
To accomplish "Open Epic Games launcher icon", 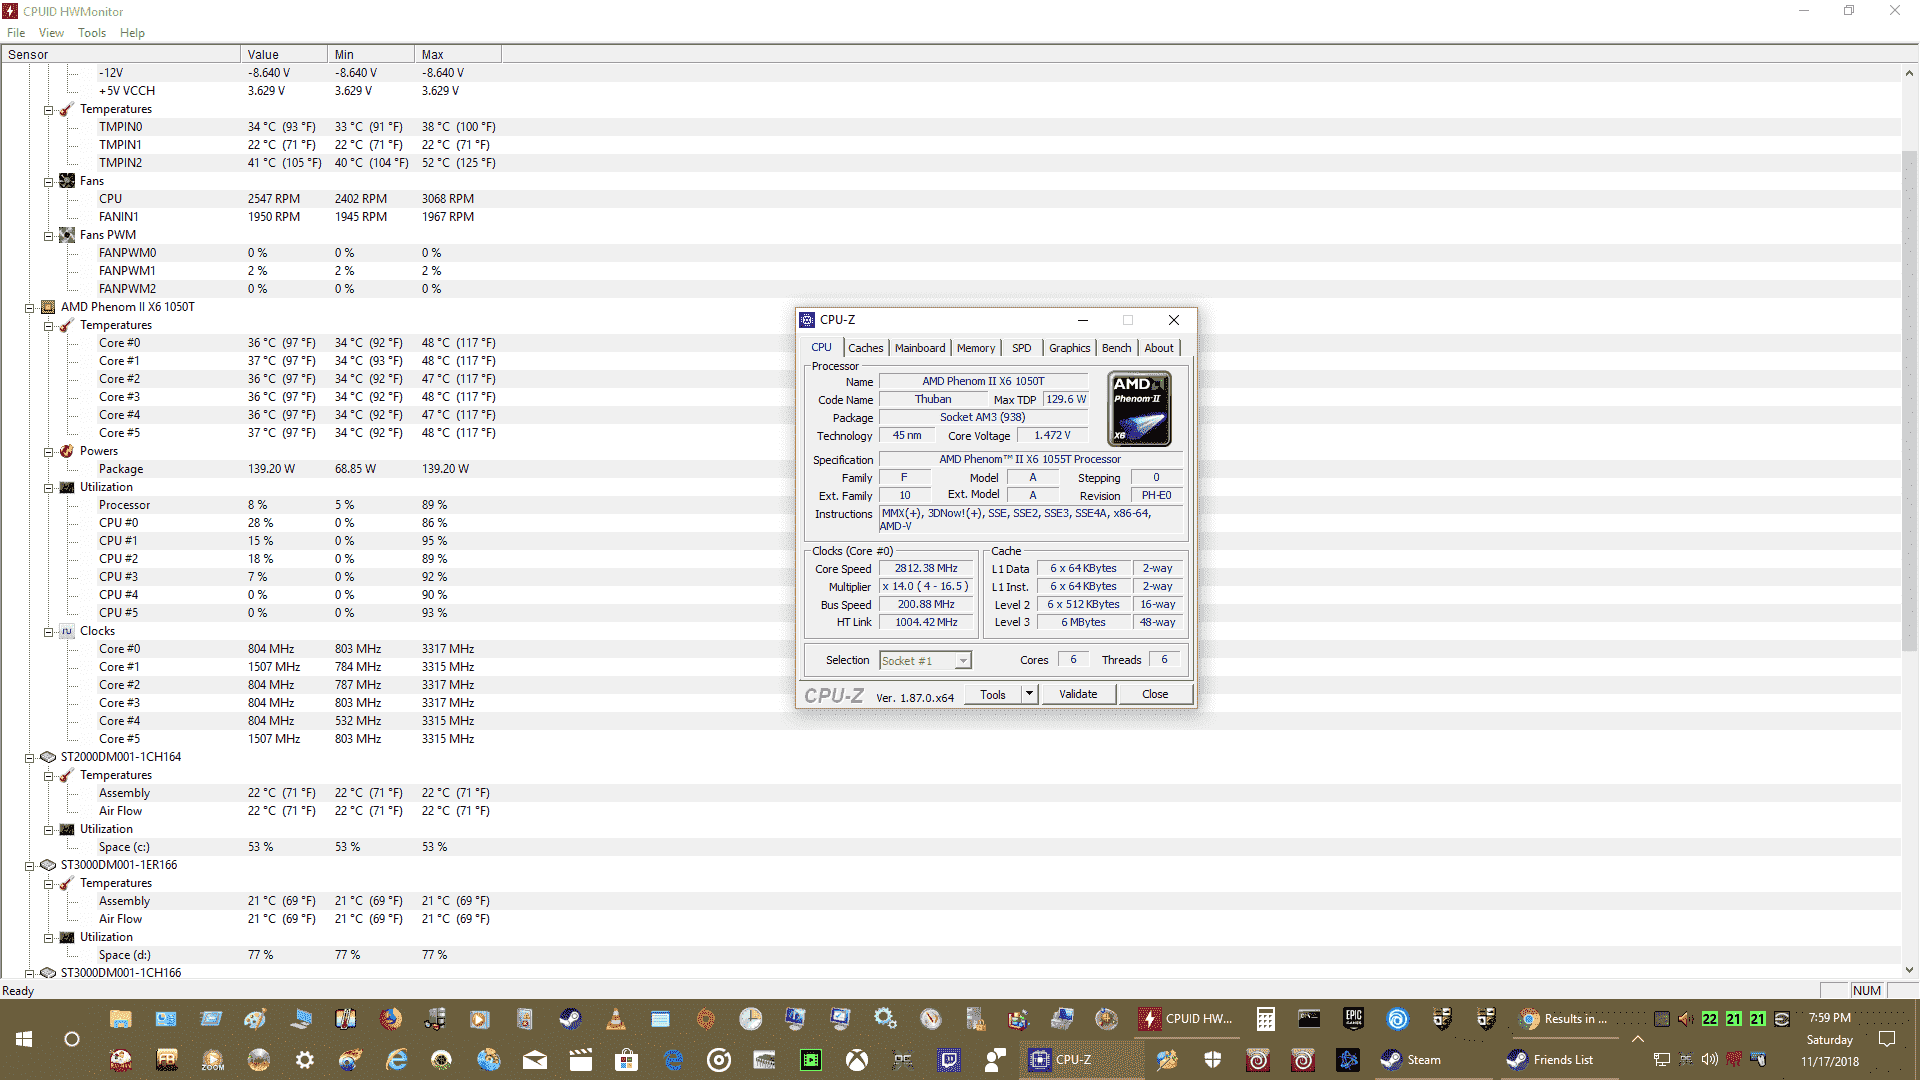I will tap(1353, 1019).
